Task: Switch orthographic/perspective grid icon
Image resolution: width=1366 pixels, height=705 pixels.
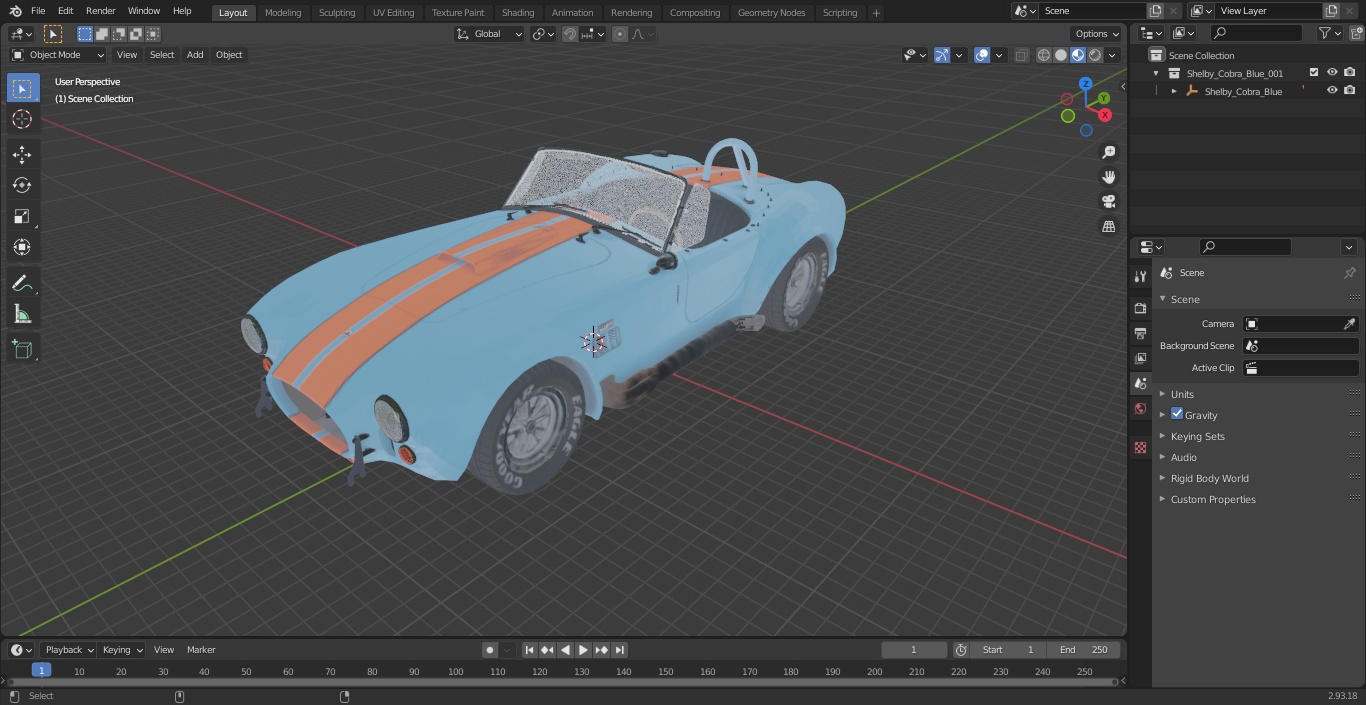Action: click(x=1108, y=227)
